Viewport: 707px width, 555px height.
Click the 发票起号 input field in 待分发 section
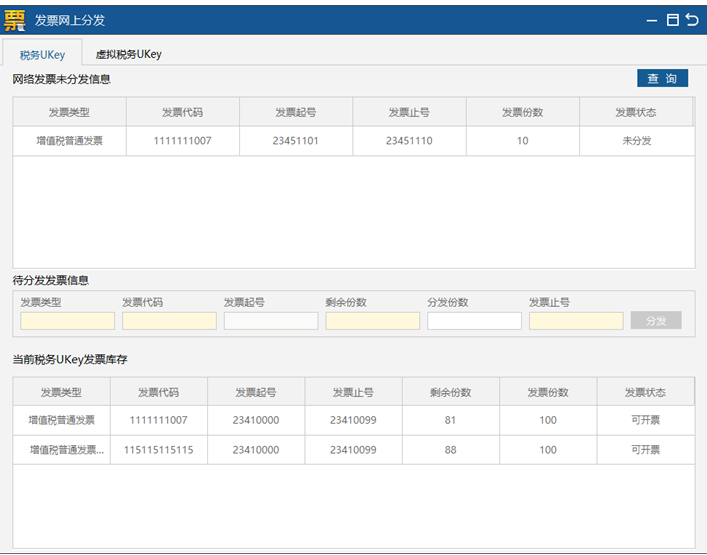[x=271, y=321]
